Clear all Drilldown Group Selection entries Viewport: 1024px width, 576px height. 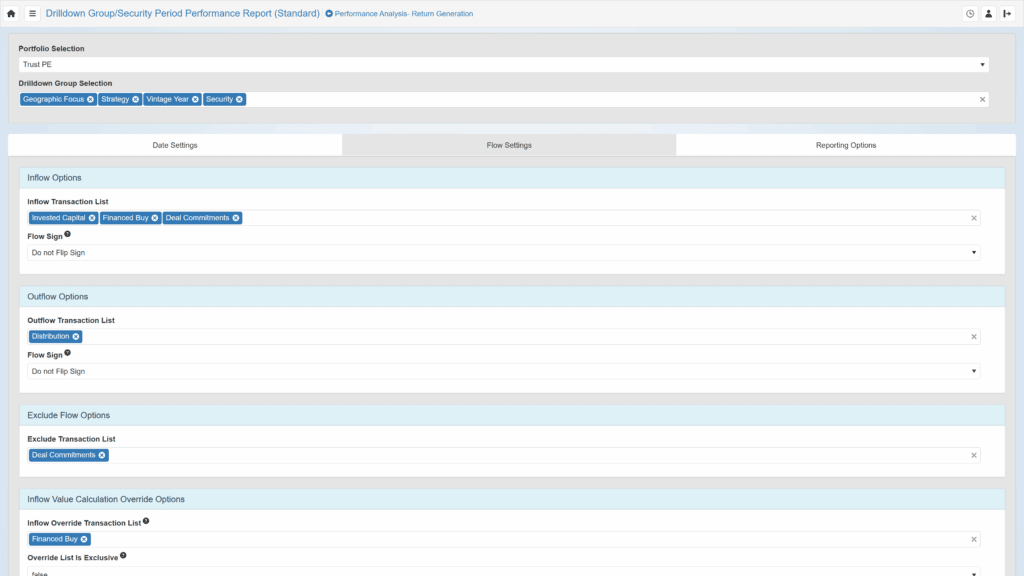[x=982, y=100]
